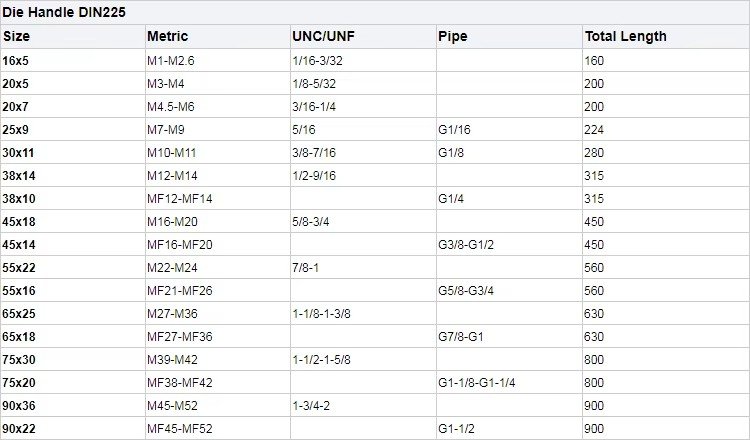Click the G1-1/8-G1-1/4 pipe cell
Screen dimensions: 750x440
477,382
